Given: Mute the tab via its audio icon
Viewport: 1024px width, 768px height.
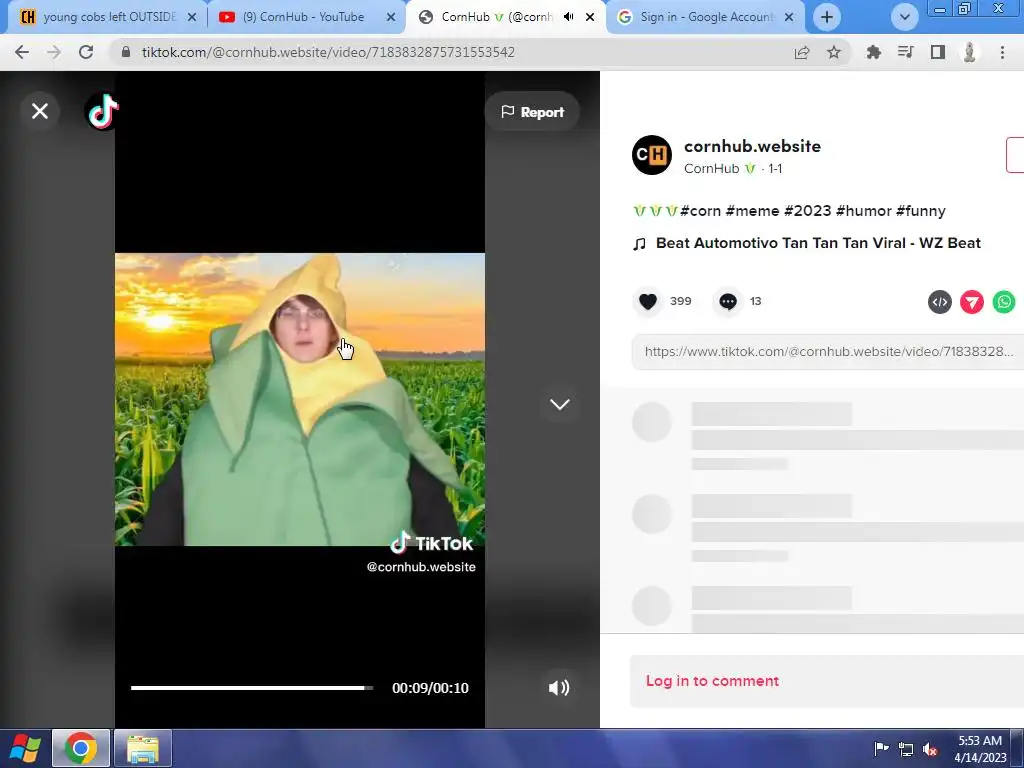Looking at the screenshot, I should coord(569,17).
